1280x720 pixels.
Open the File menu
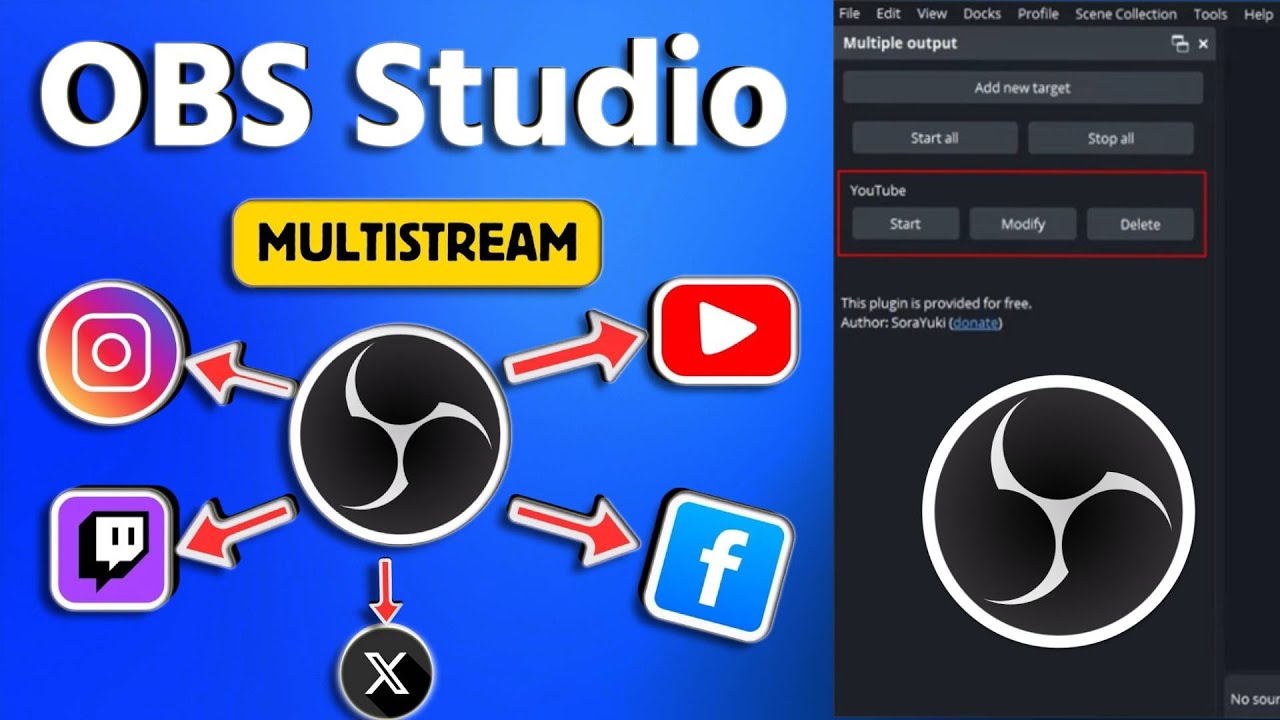pos(849,14)
